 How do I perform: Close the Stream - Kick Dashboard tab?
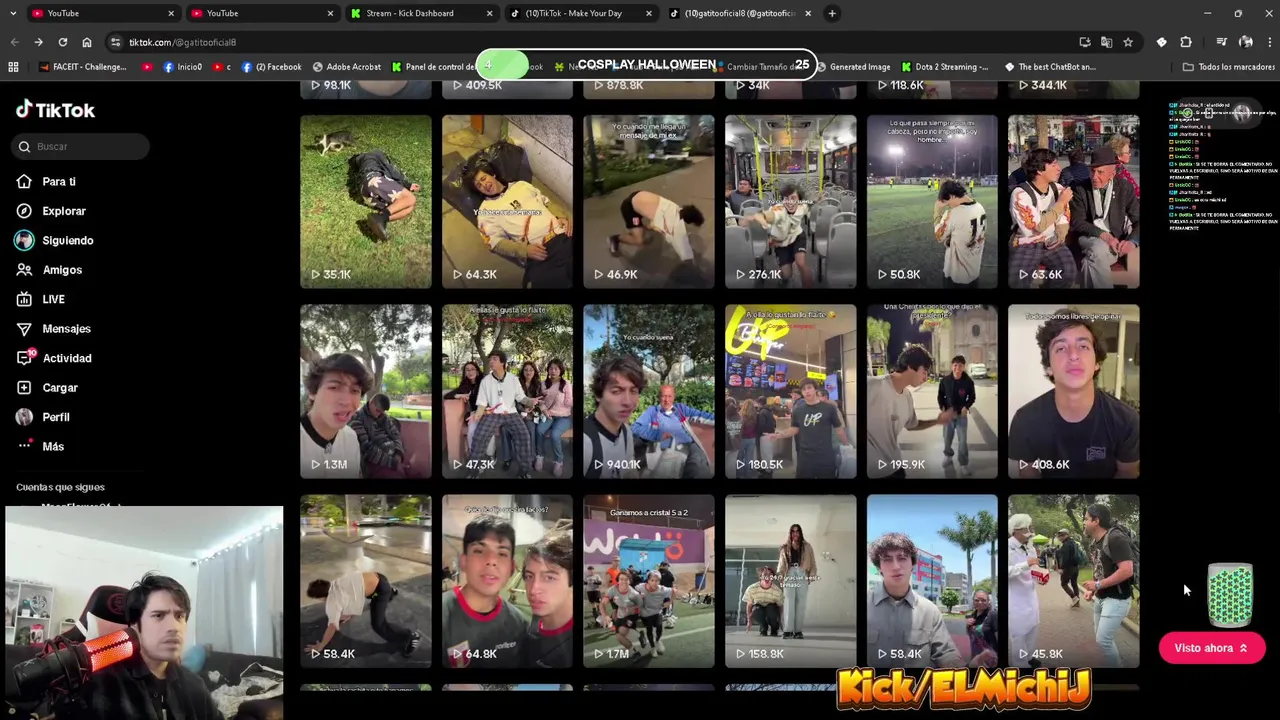coord(489,13)
